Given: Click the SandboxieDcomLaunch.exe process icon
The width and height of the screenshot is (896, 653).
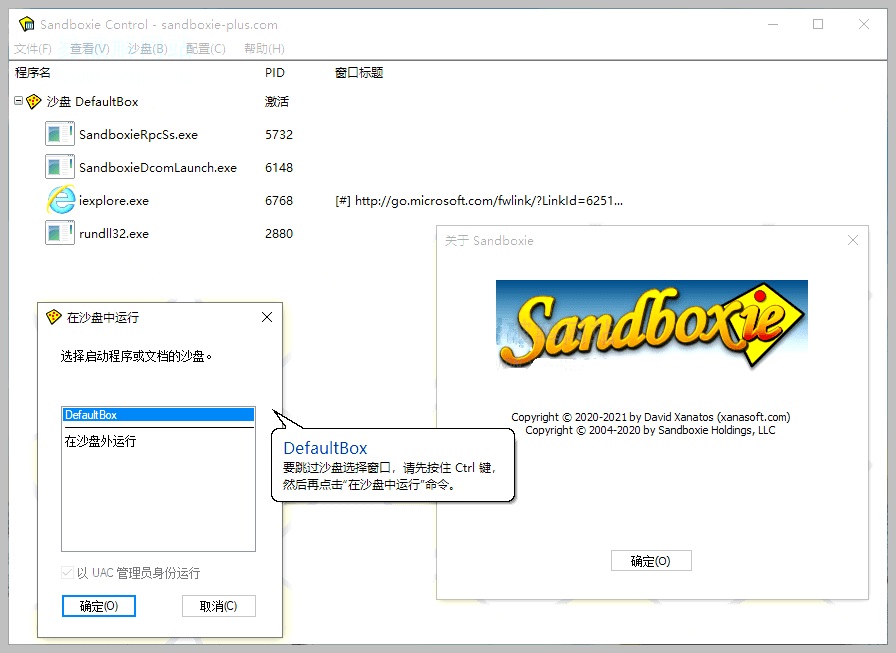Looking at the screenshot, I should [x=60, y=167].
